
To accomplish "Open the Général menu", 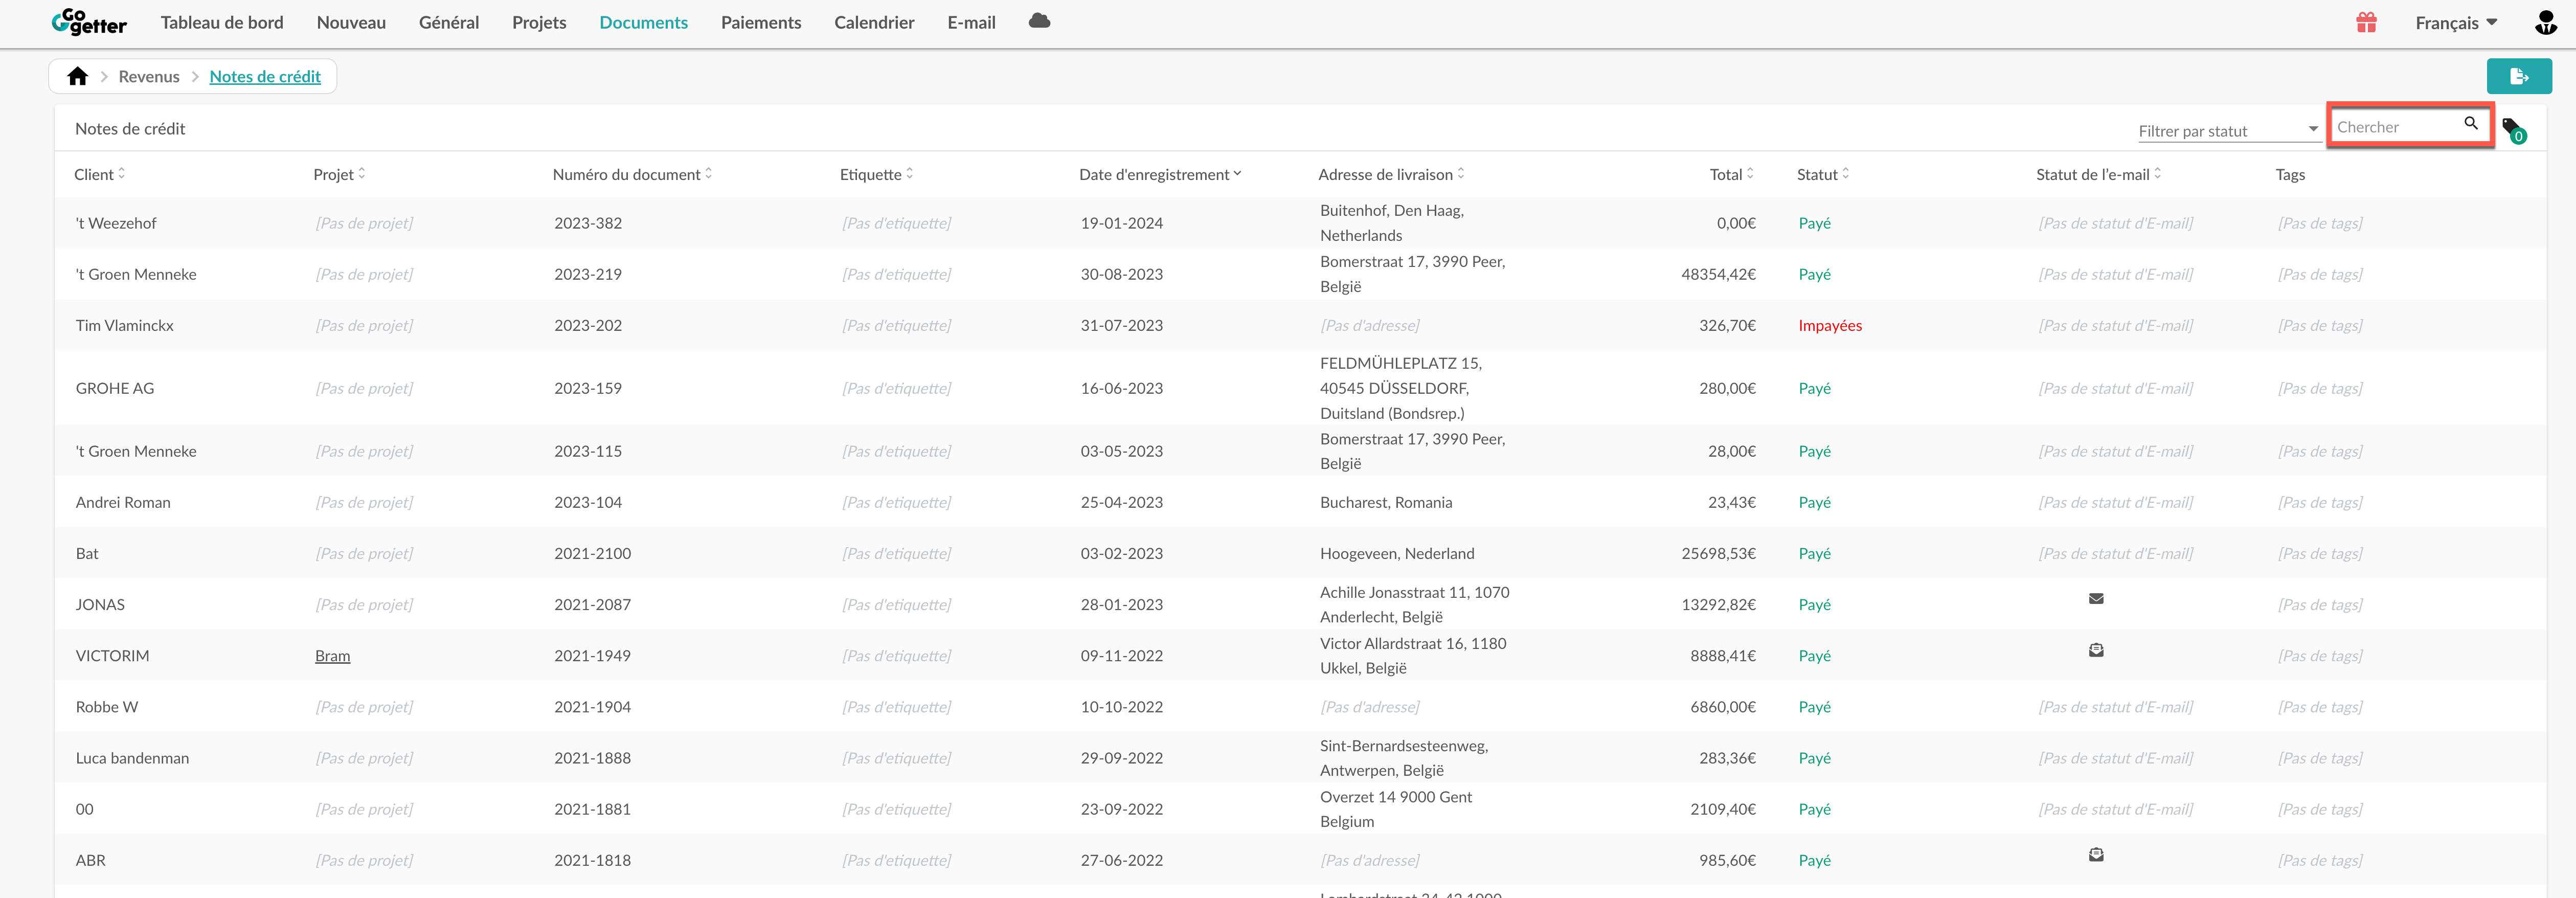I will 449,22.
